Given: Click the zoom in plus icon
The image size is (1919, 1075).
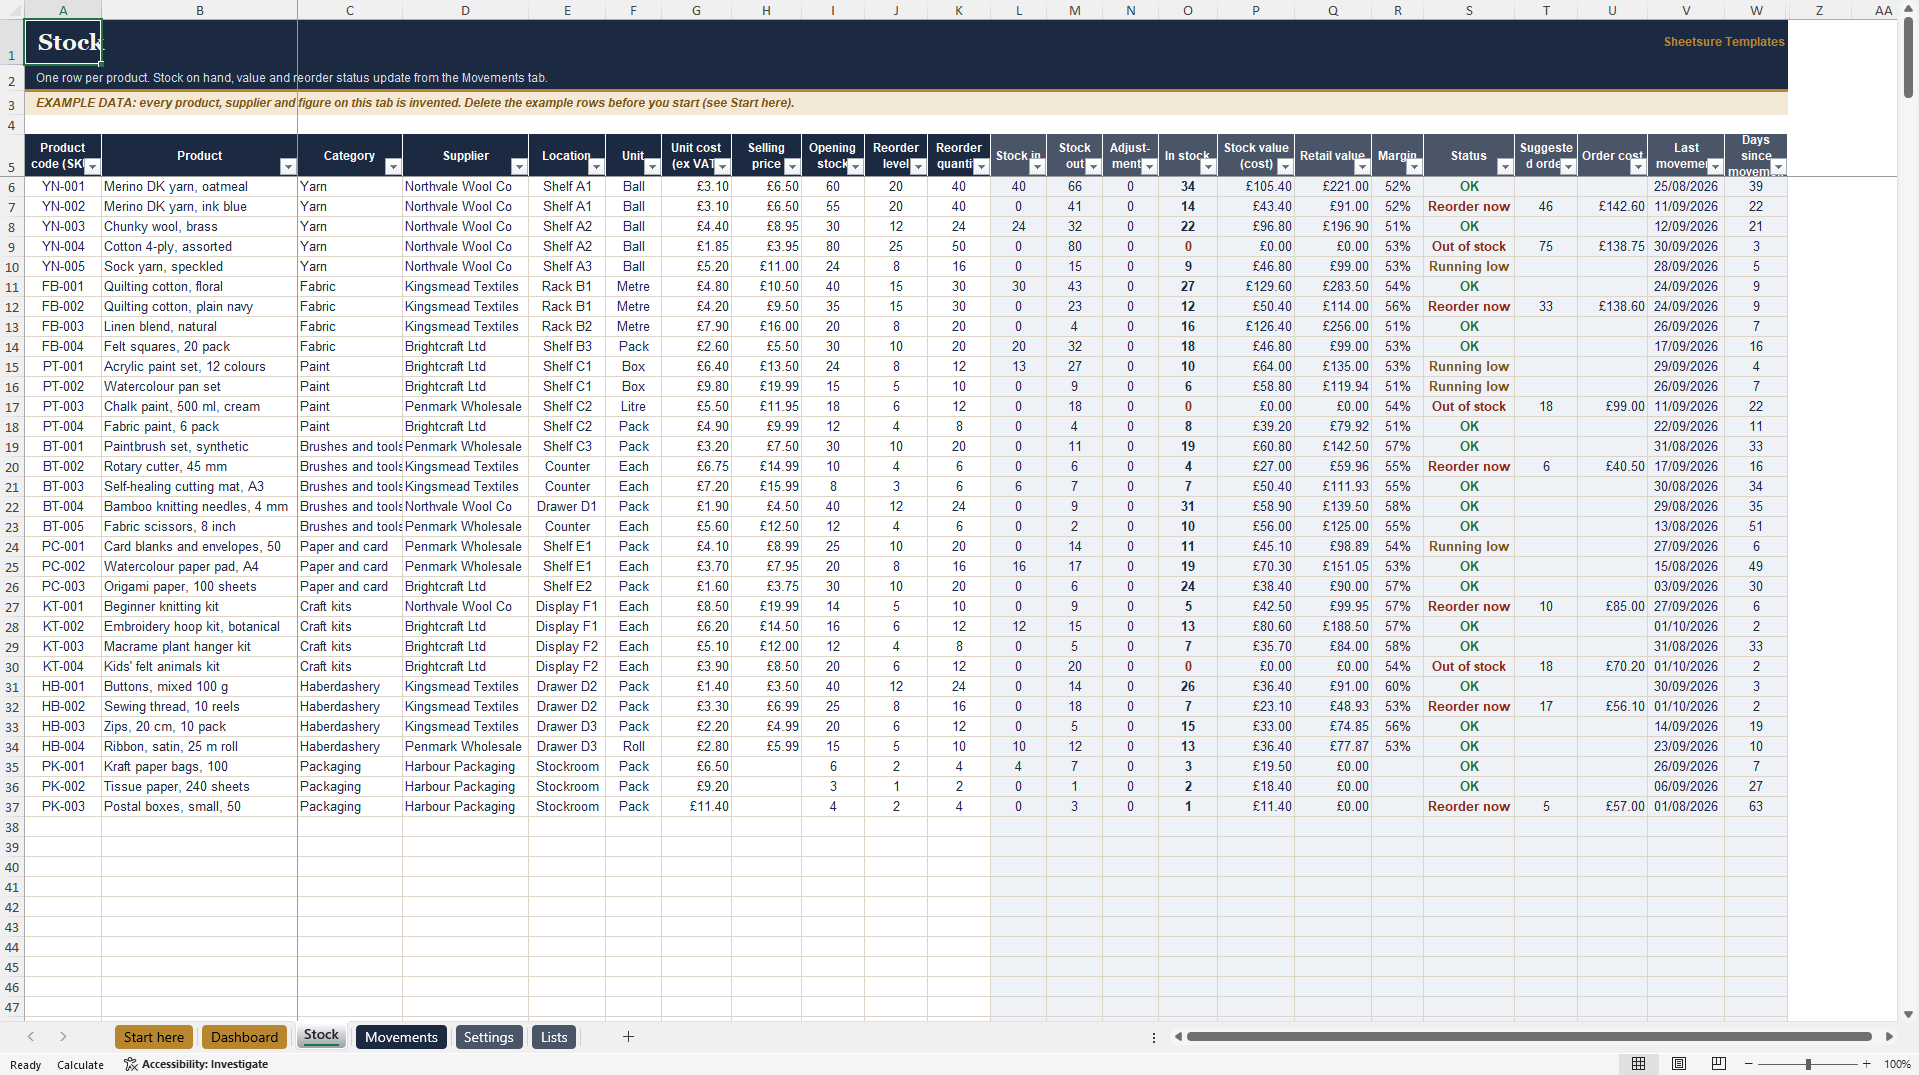Looking at the screenshot, I should click(x=1866, y=1064).
